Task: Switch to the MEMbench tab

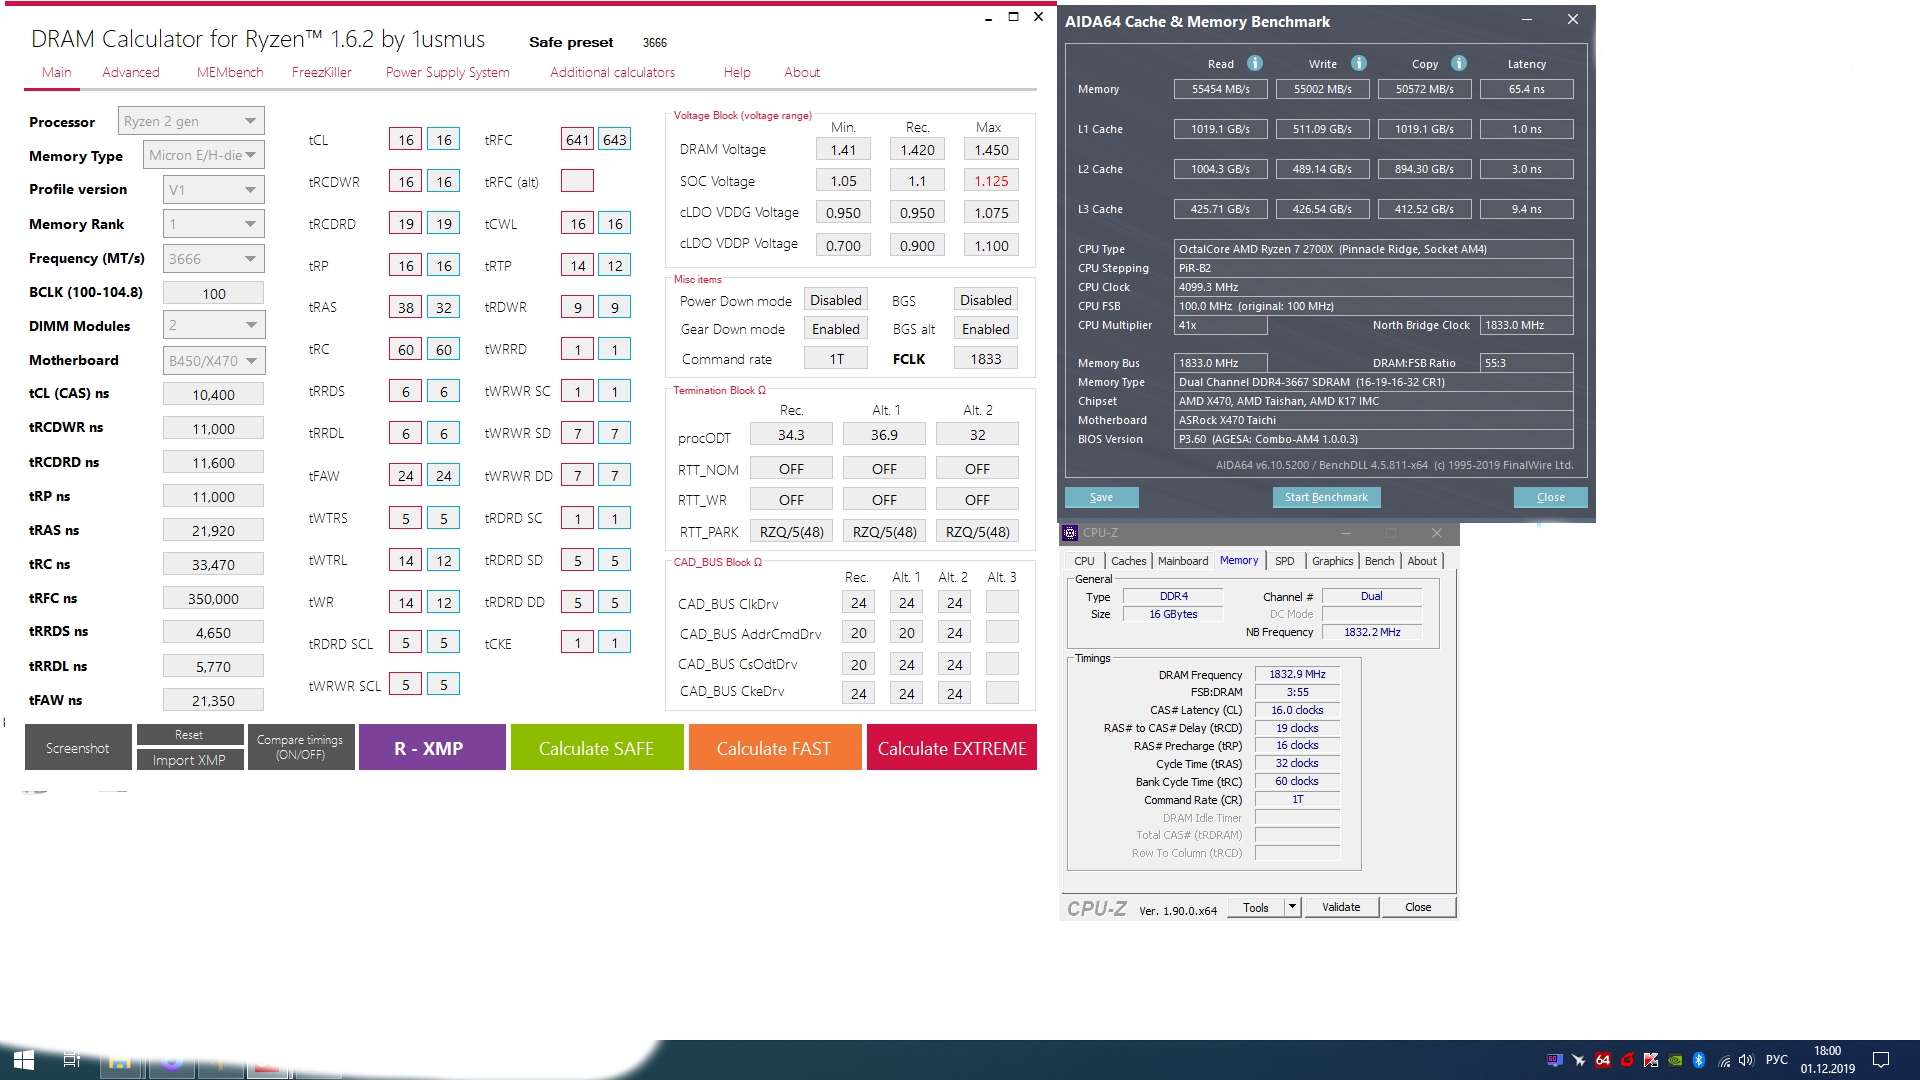Action: 230,72
